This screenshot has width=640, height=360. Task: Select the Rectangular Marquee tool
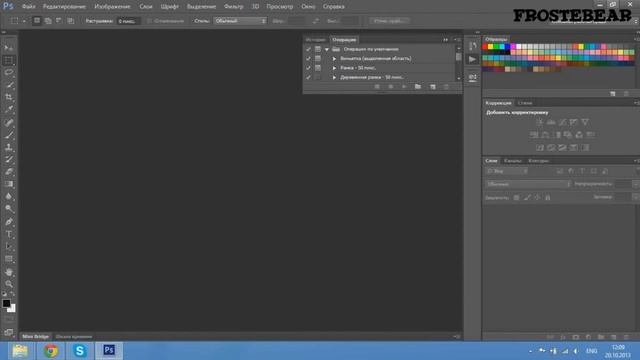click(x=9, y=60)
